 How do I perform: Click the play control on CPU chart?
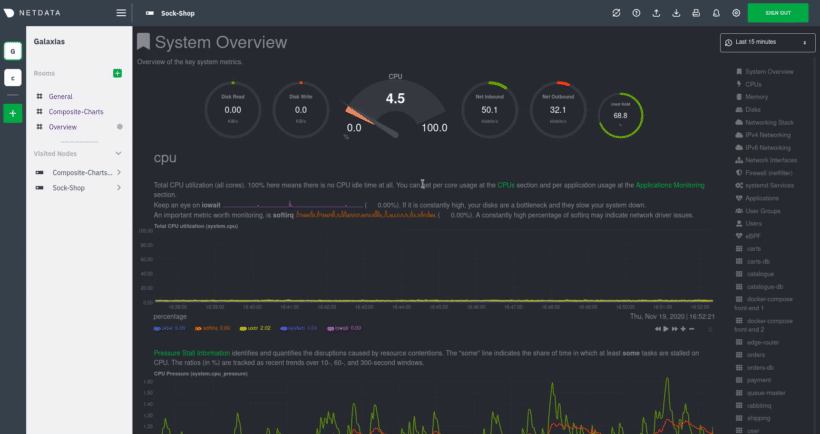(x=666, y=329)
